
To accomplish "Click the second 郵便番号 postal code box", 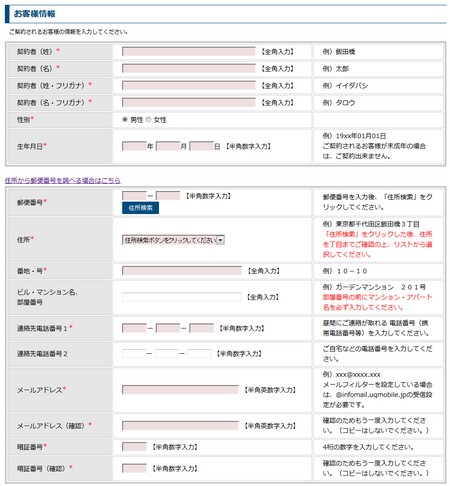I will [168, 195].
